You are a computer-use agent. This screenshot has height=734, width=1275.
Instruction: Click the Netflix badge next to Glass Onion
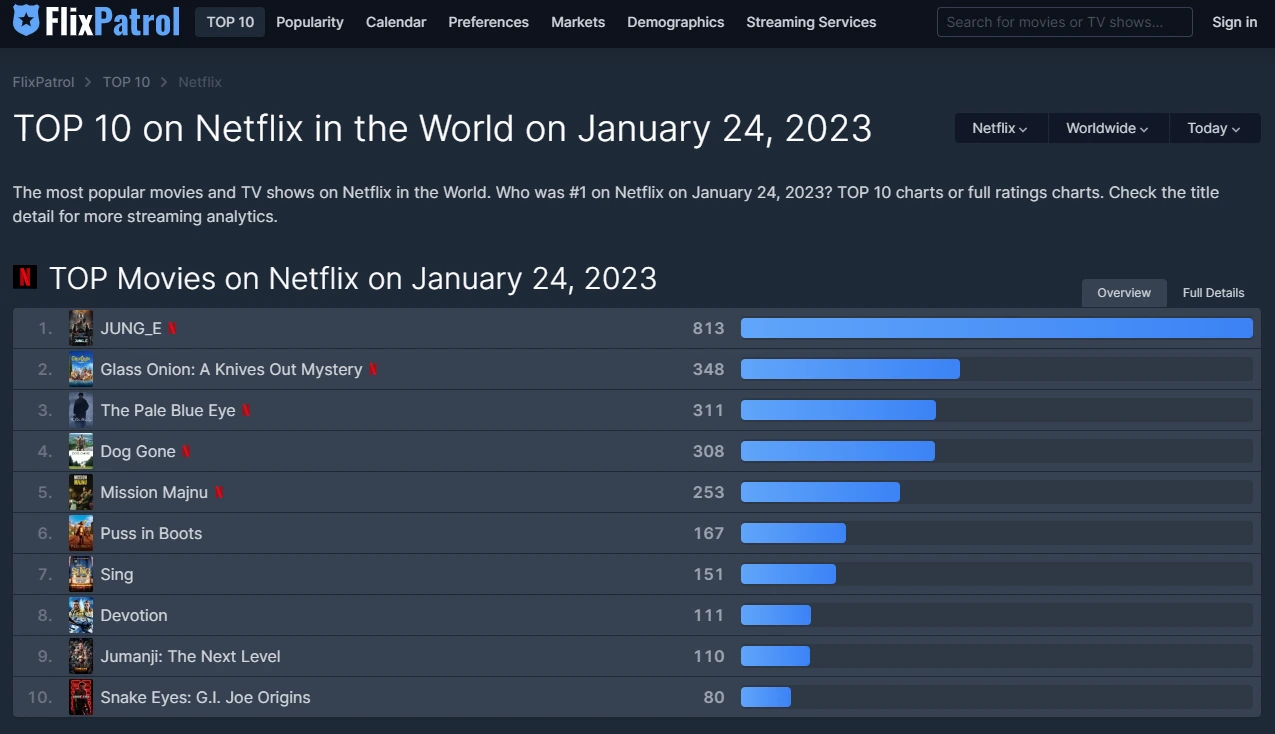373,369
